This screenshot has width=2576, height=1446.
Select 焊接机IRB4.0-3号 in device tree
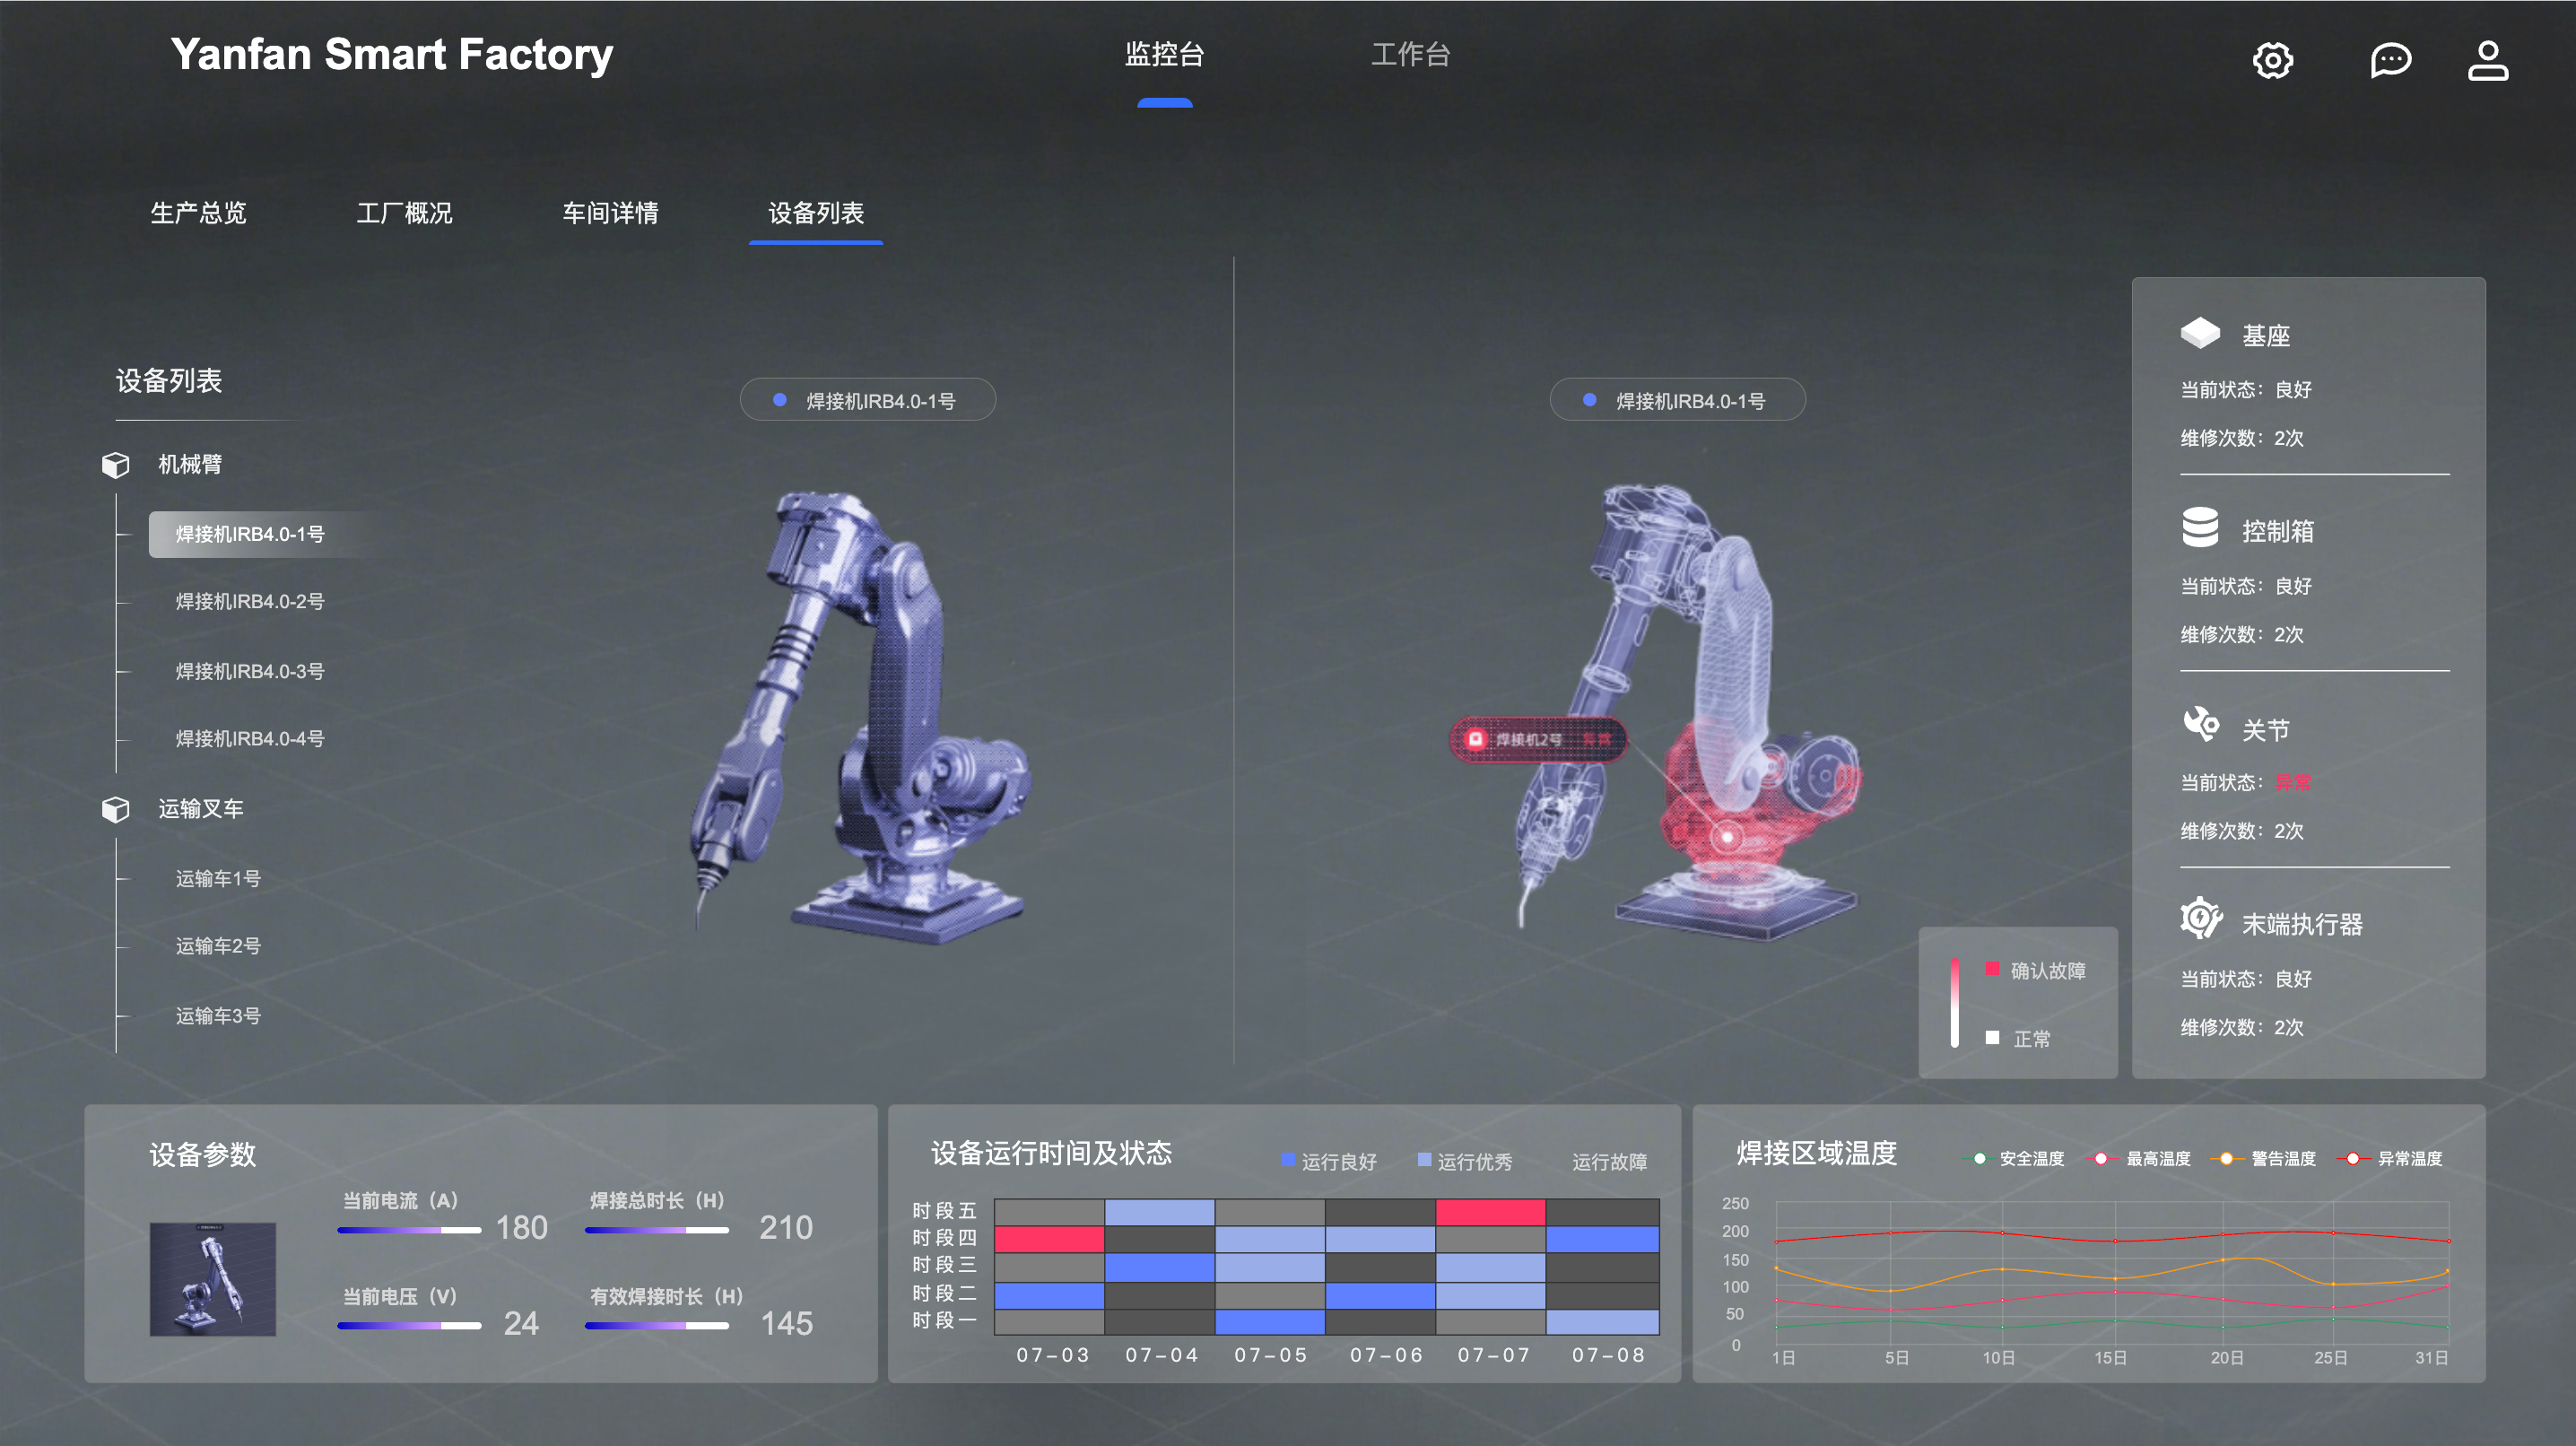click(250, 671)
